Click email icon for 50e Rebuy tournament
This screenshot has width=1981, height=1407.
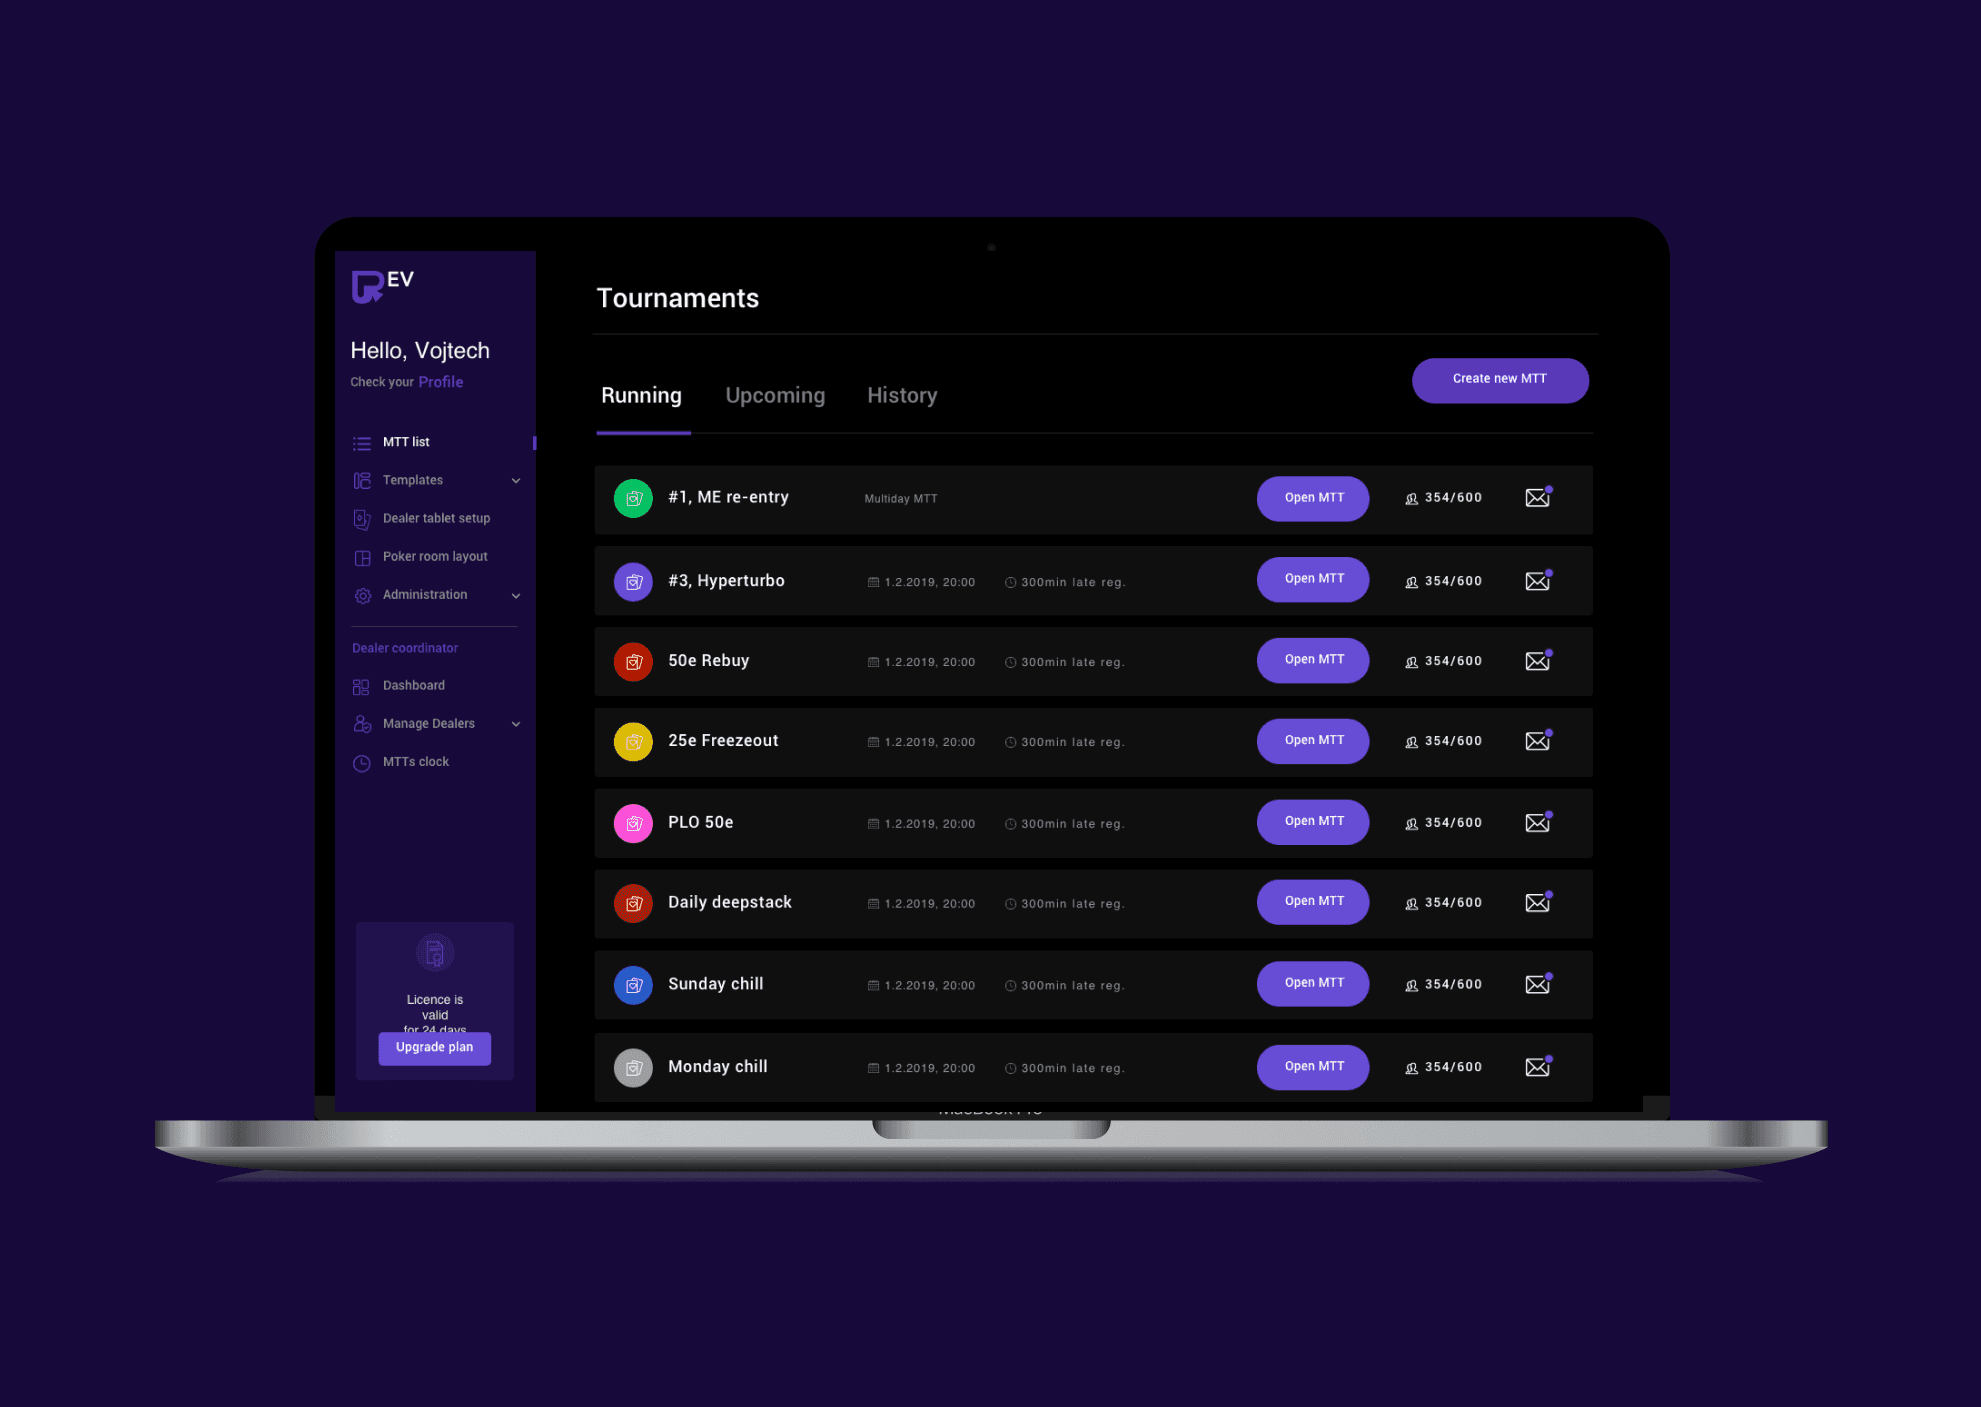(x=1538, y=659)
